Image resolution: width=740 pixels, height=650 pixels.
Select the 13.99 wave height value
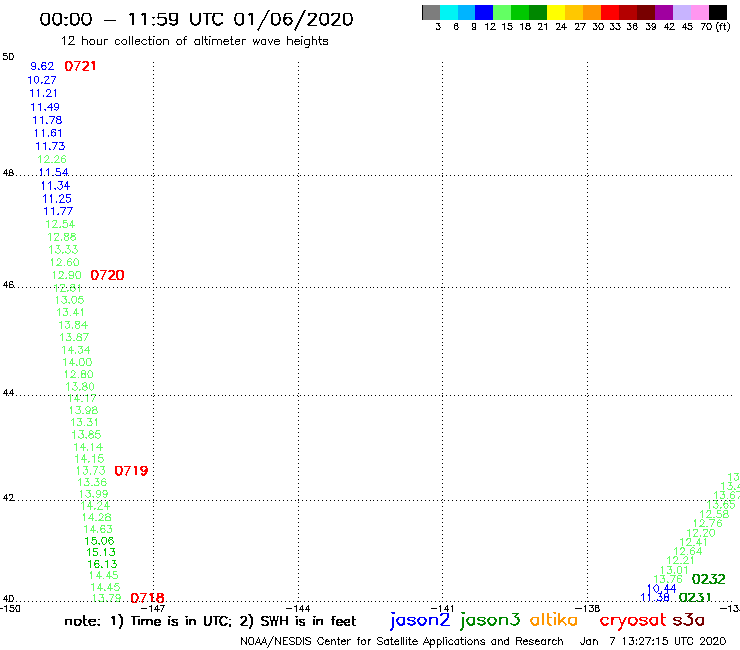93,494
